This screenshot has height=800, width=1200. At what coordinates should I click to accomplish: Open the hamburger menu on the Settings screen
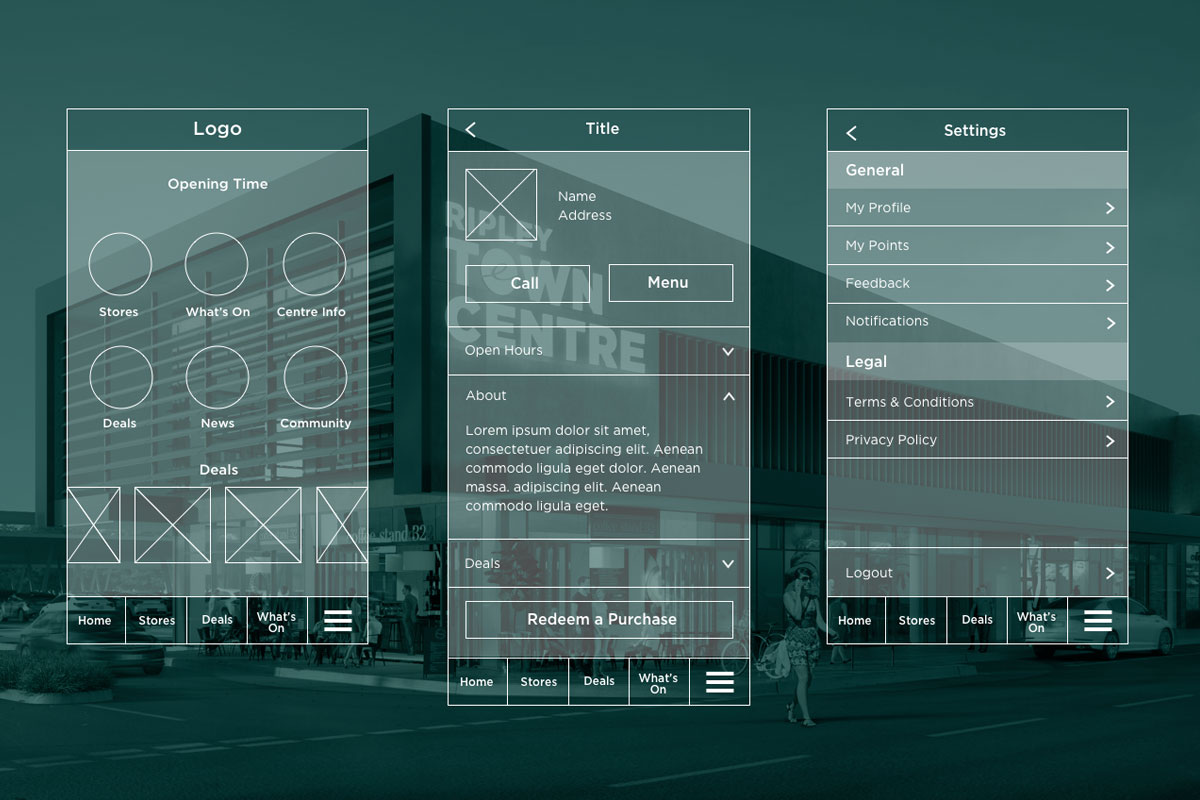coord(1097,620)
